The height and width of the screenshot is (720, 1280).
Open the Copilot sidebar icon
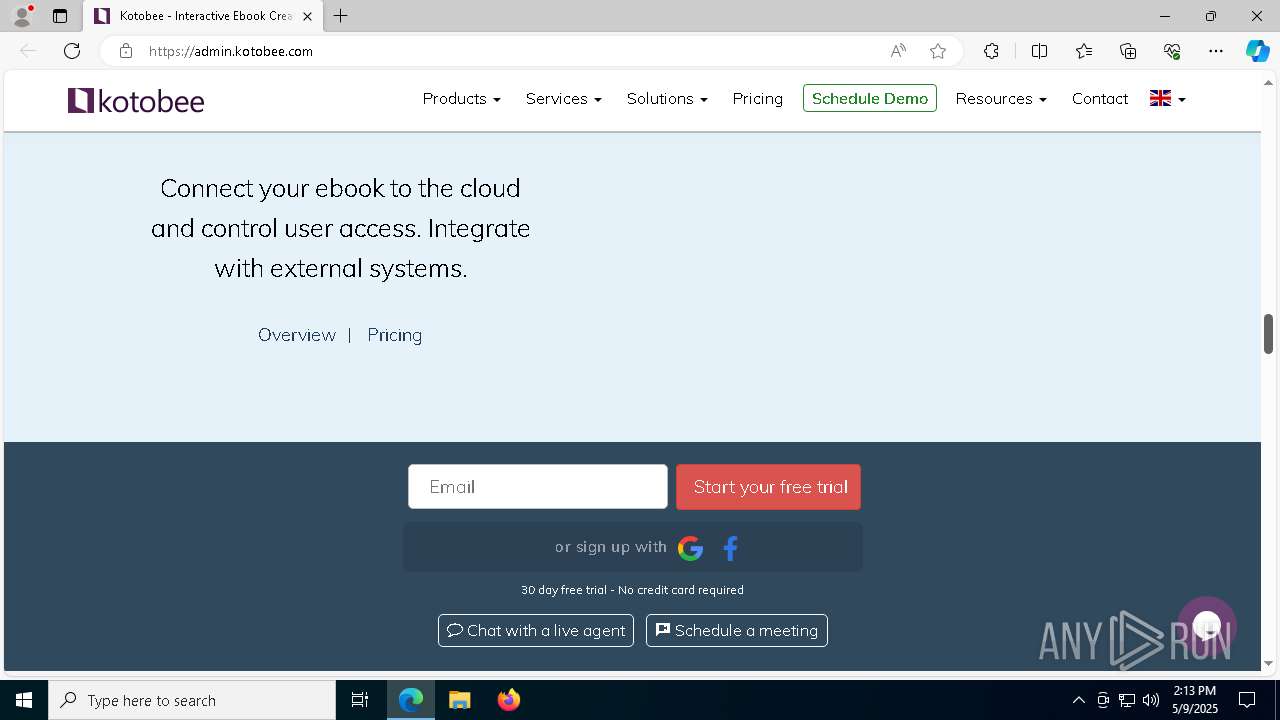[x=1258, y=51]
